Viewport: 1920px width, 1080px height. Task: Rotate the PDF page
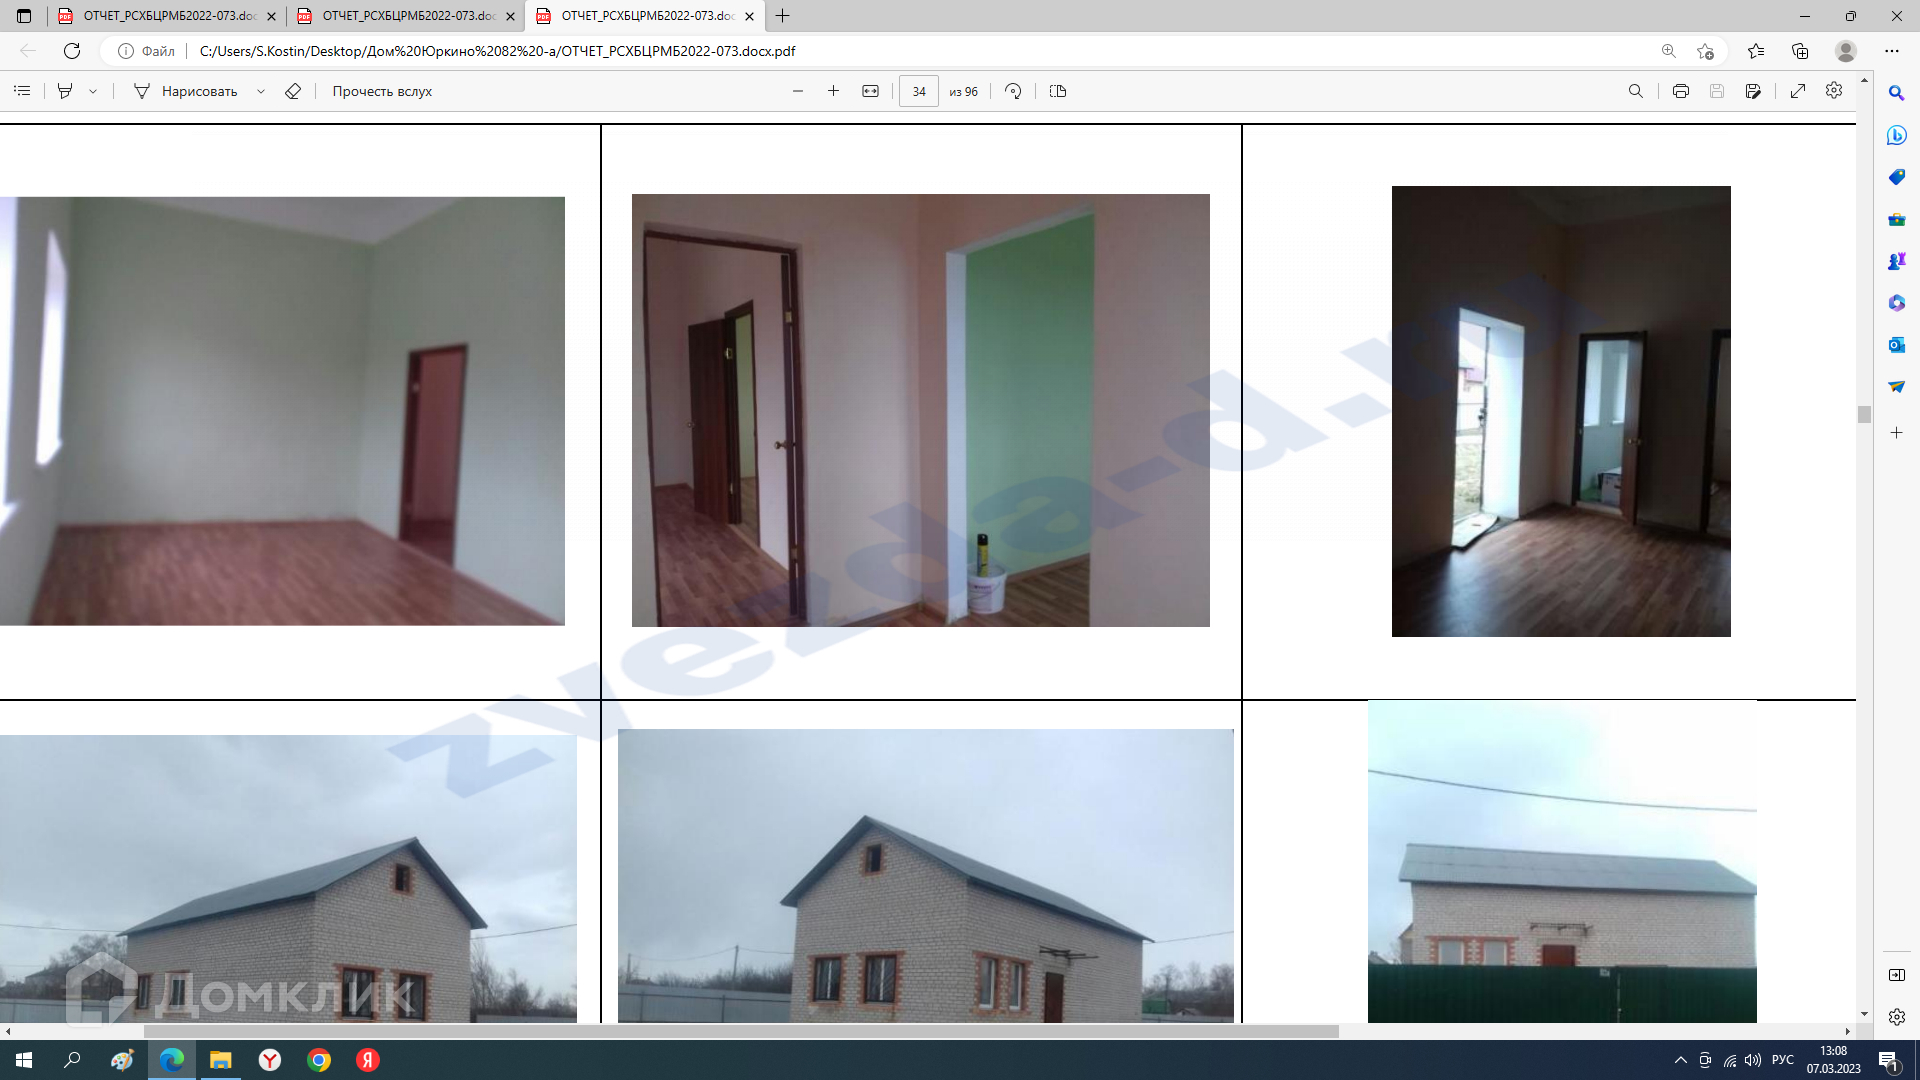point(1013,91)
